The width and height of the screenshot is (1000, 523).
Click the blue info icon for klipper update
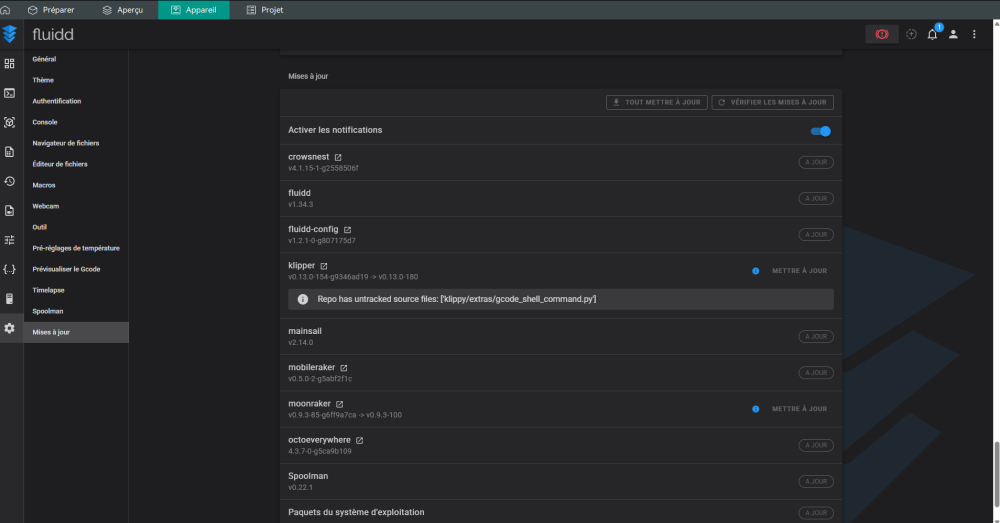[756, 271]
